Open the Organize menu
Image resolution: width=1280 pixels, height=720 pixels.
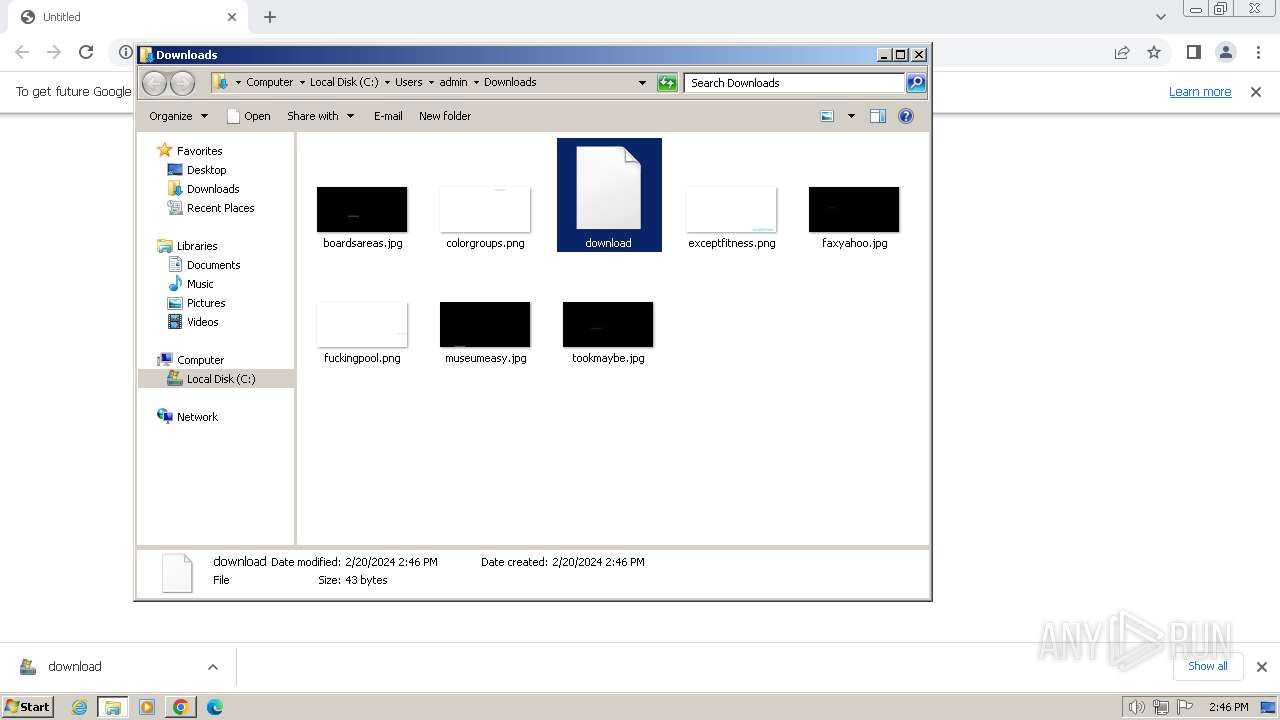point(178,116)
